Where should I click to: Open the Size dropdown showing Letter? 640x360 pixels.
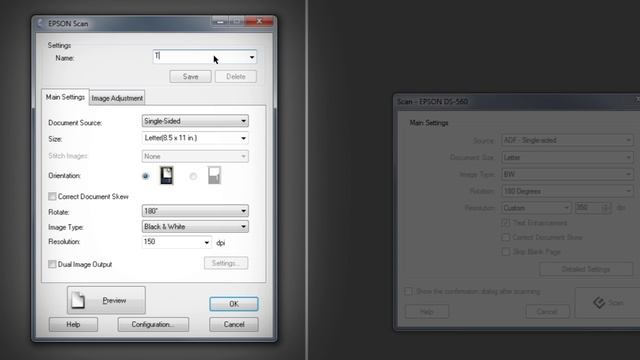[195, 138]
